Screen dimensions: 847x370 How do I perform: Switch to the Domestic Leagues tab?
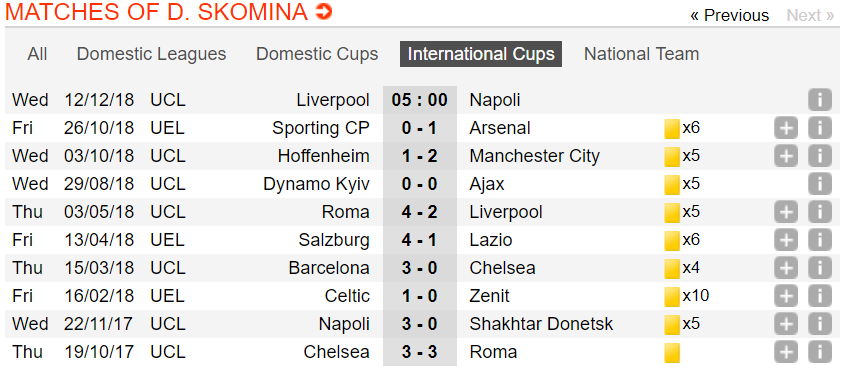(151, 54)
